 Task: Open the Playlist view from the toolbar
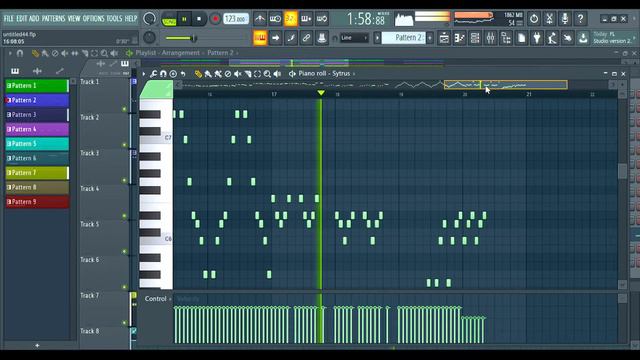(444, 38)
